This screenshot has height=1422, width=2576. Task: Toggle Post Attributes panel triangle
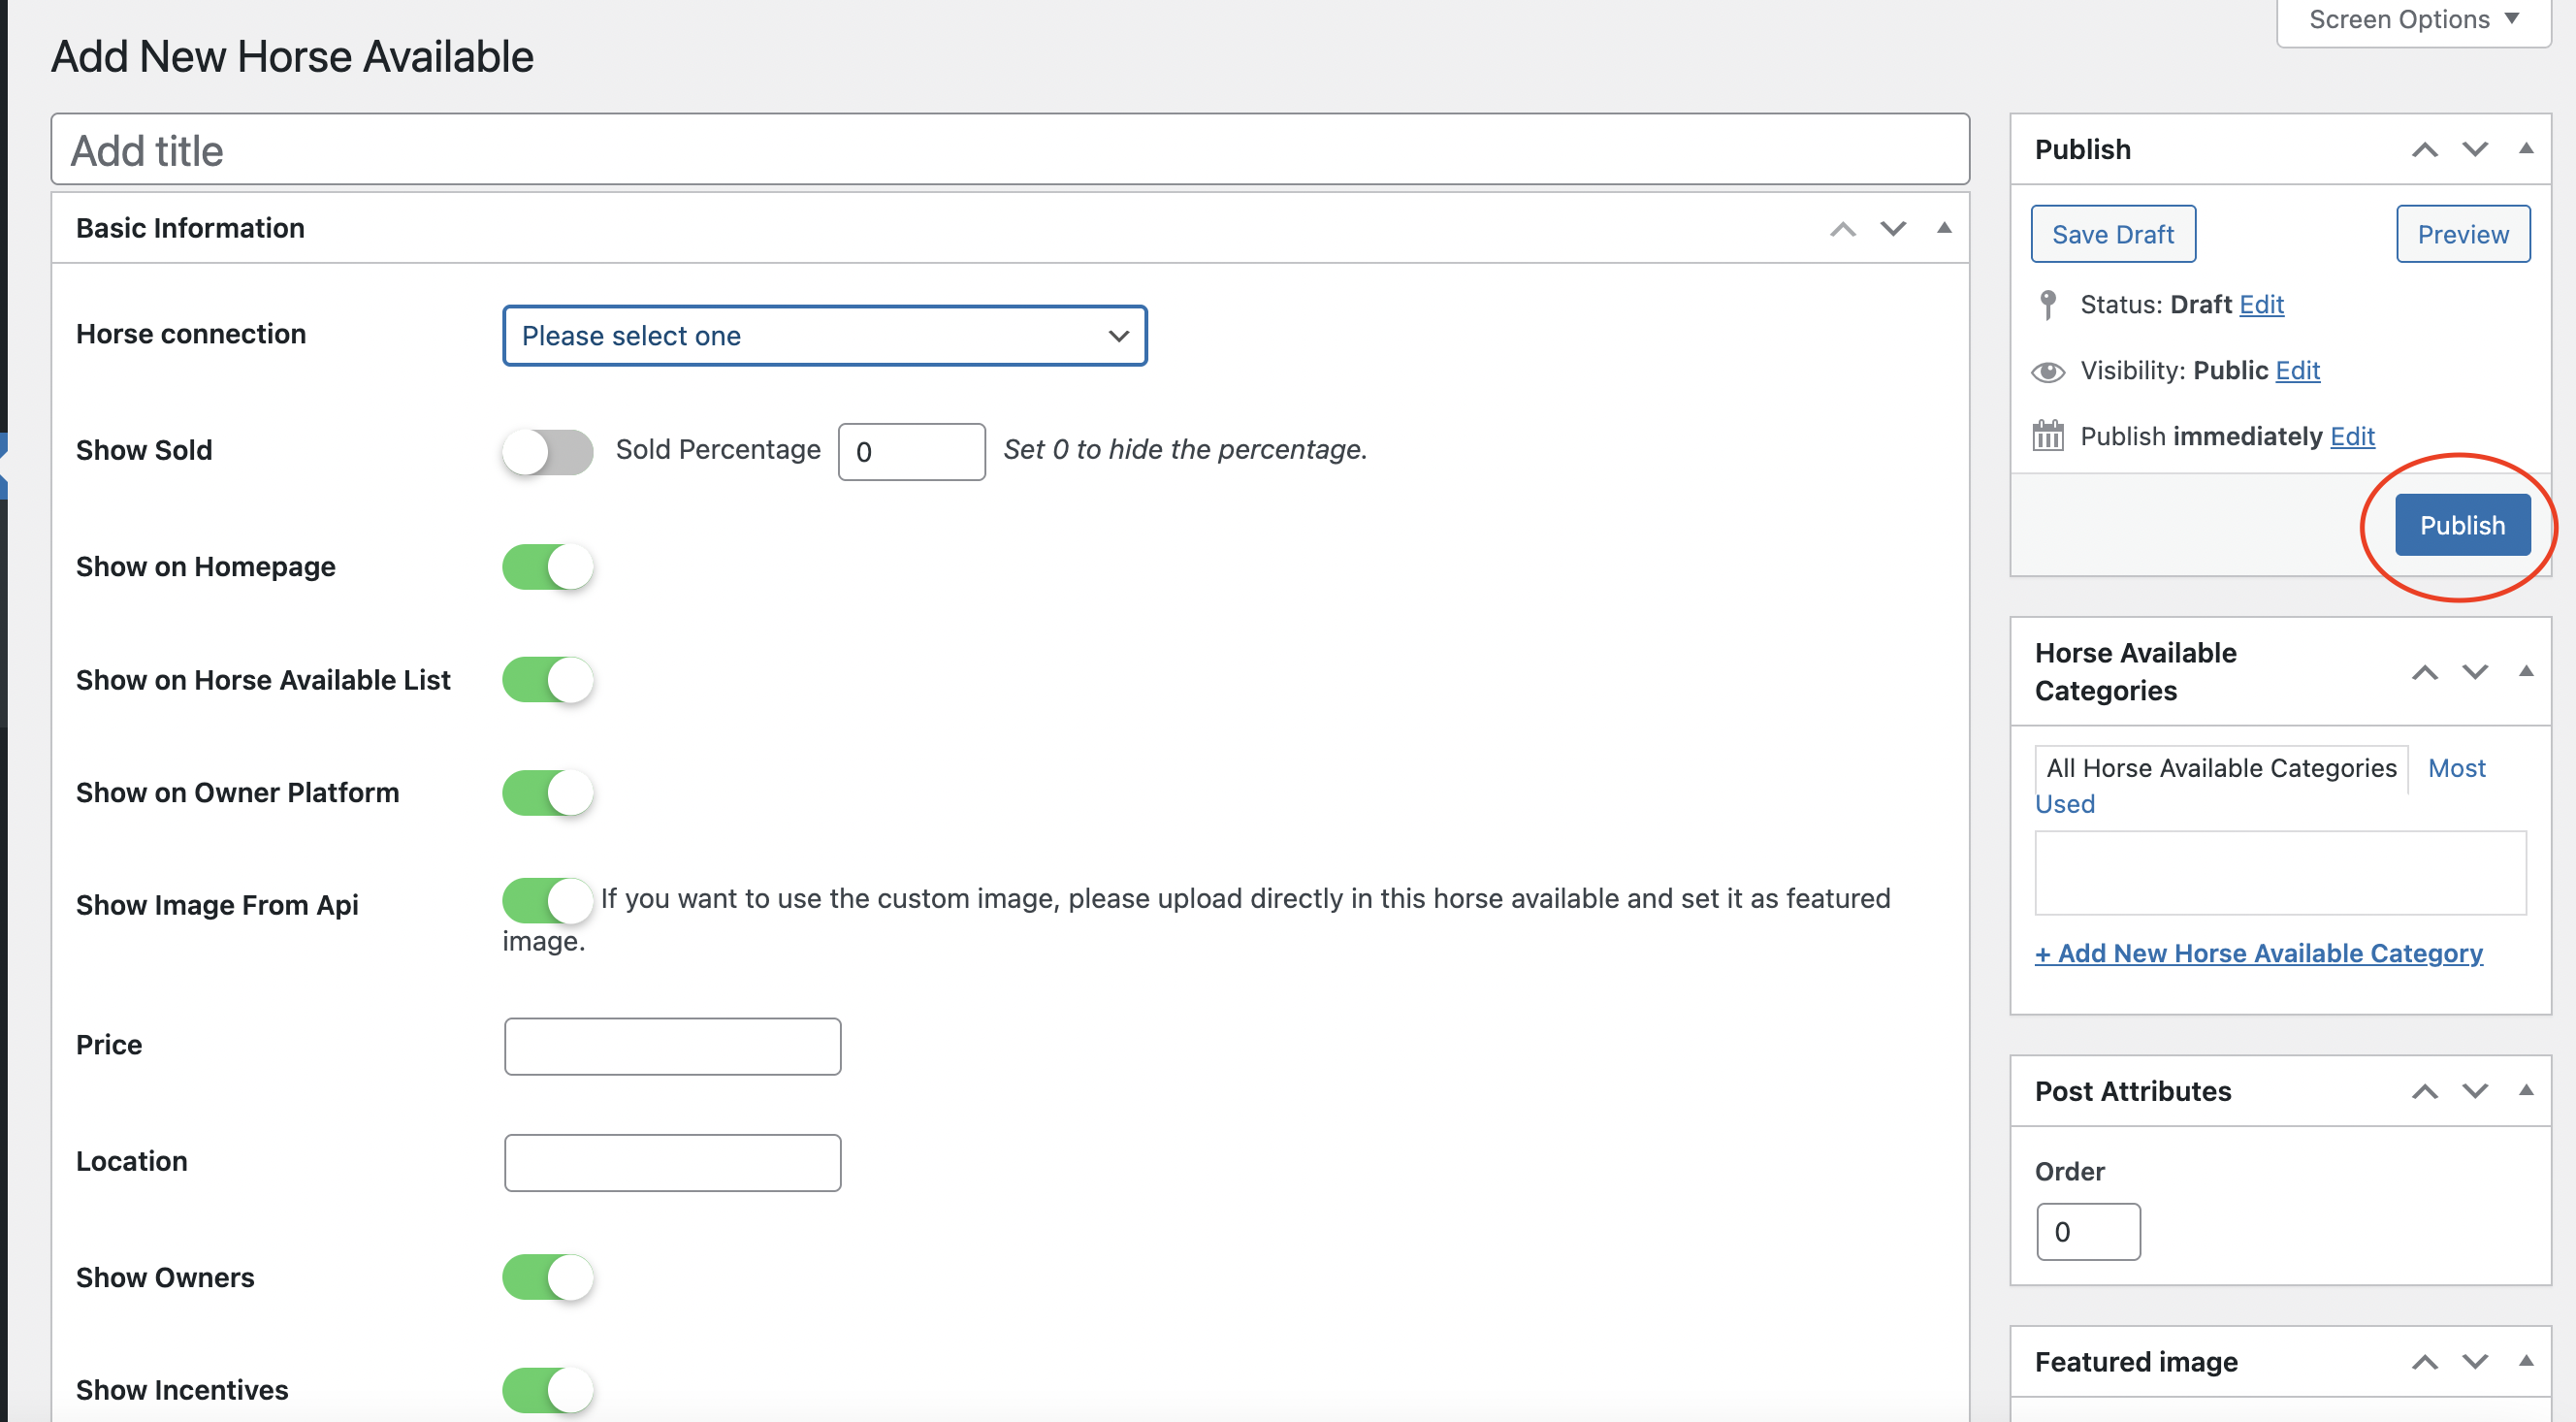pyautogui.click(x=2525, y=1090)
